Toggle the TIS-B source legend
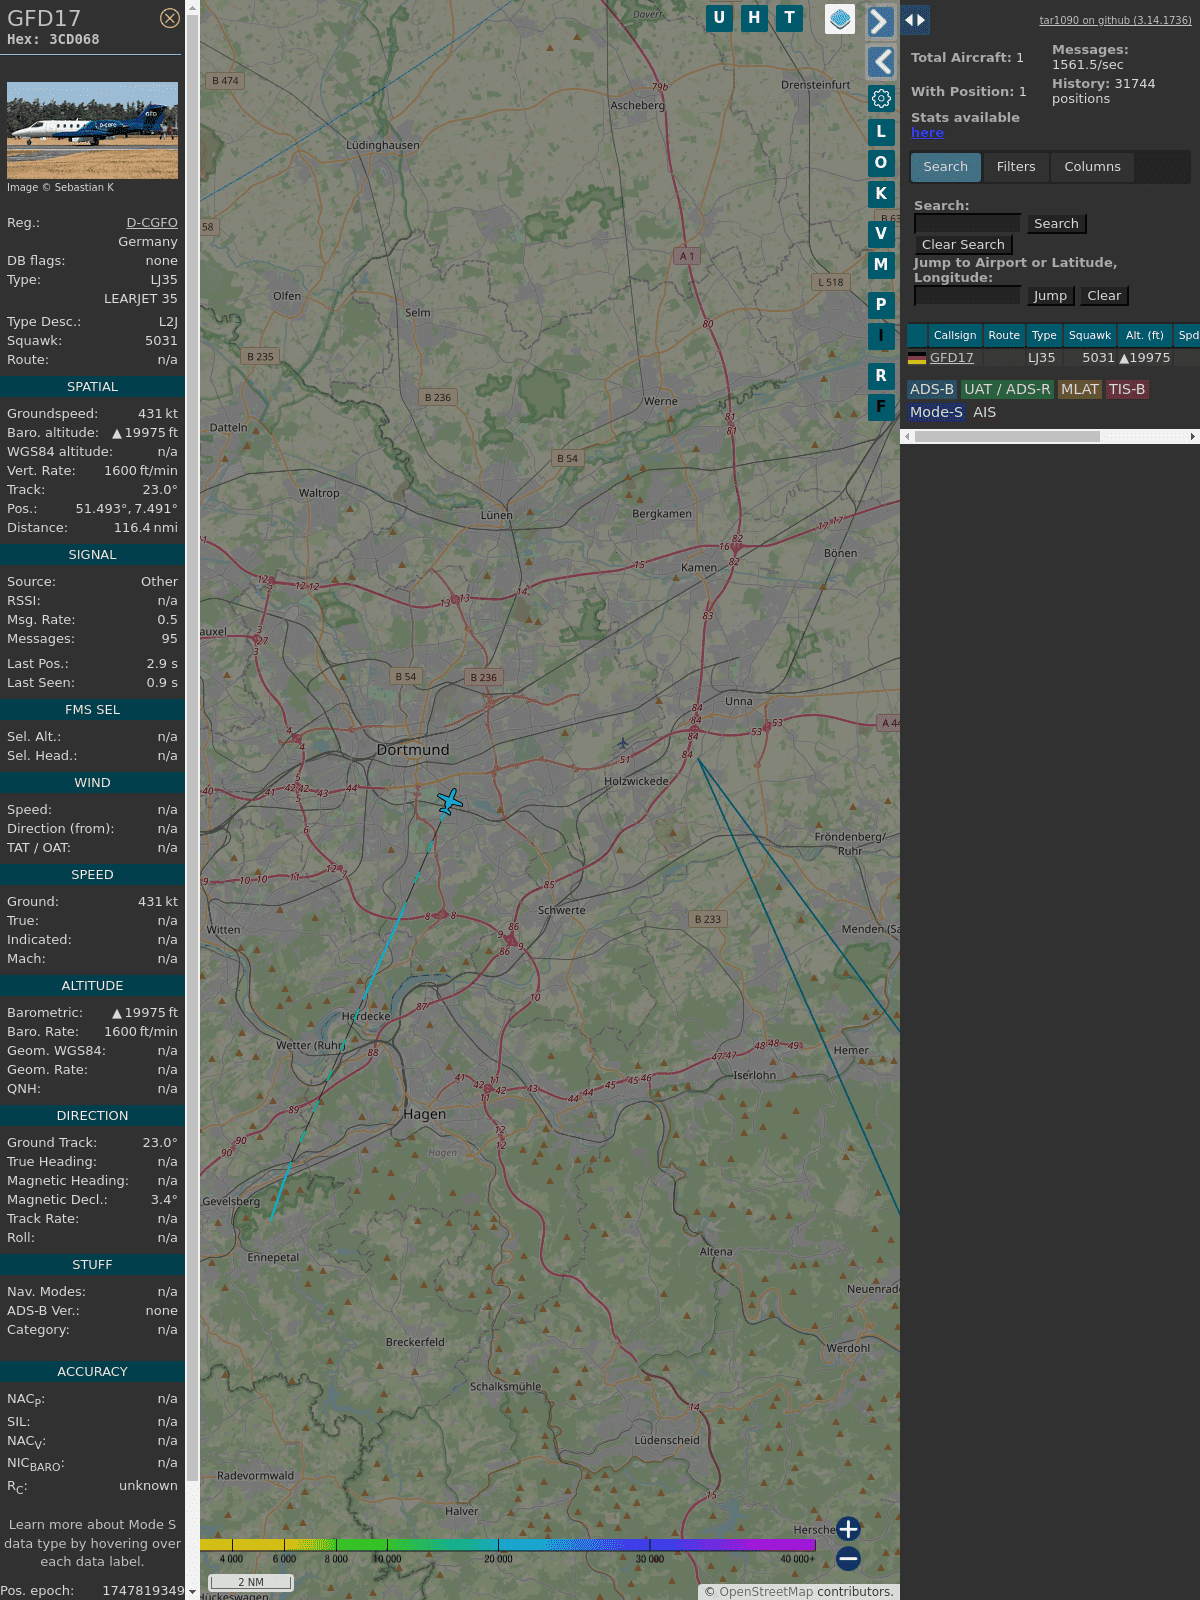1200x1600 pixels. [1127, 390]
